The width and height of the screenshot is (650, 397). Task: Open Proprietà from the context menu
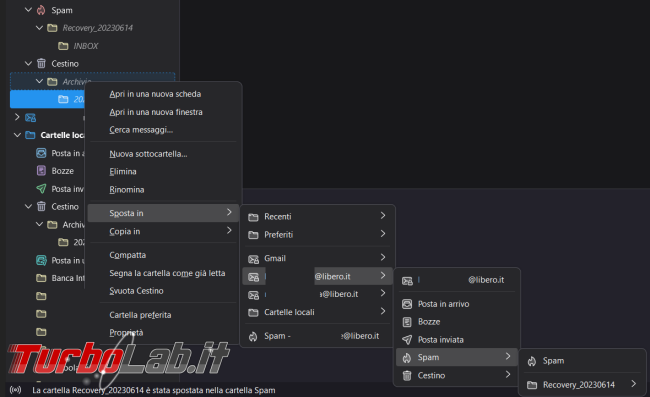point(126,333)
